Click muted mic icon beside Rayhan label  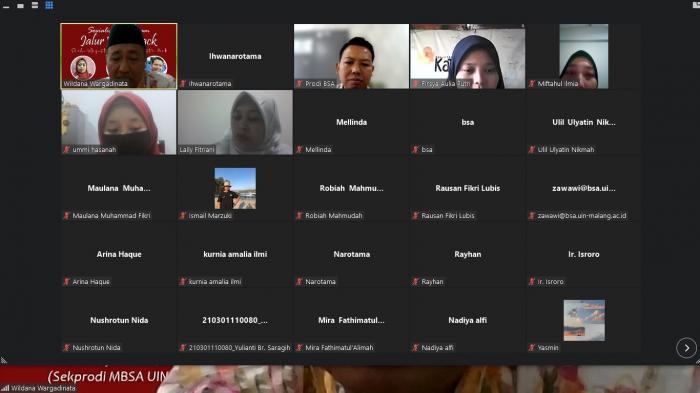click(416, 282)
